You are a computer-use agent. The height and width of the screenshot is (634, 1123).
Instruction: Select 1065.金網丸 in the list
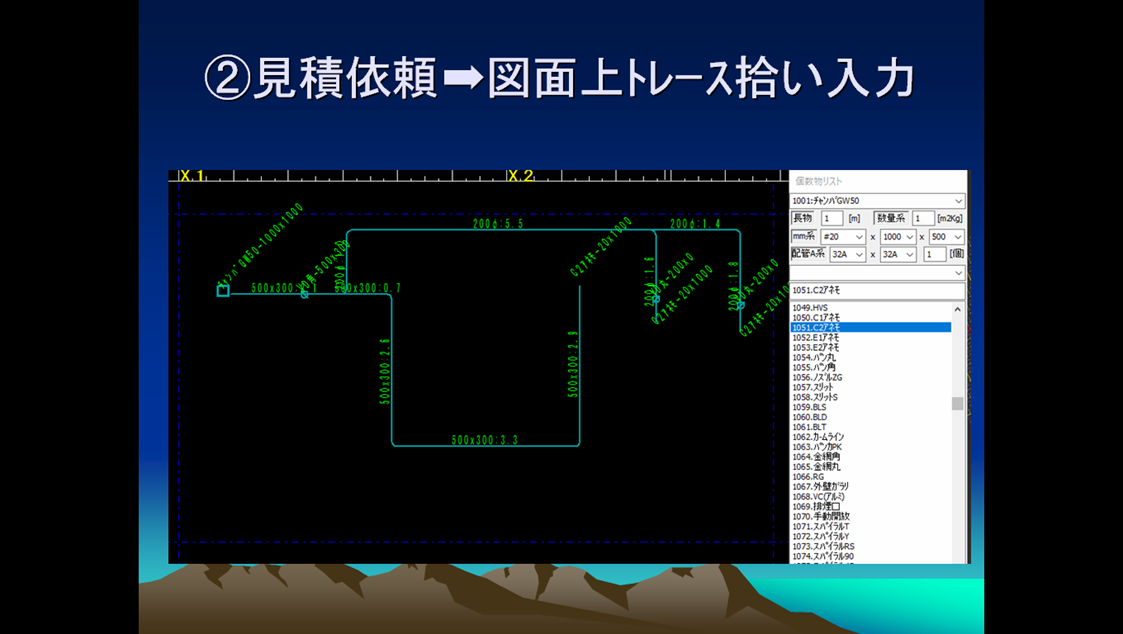pos(871,467)
